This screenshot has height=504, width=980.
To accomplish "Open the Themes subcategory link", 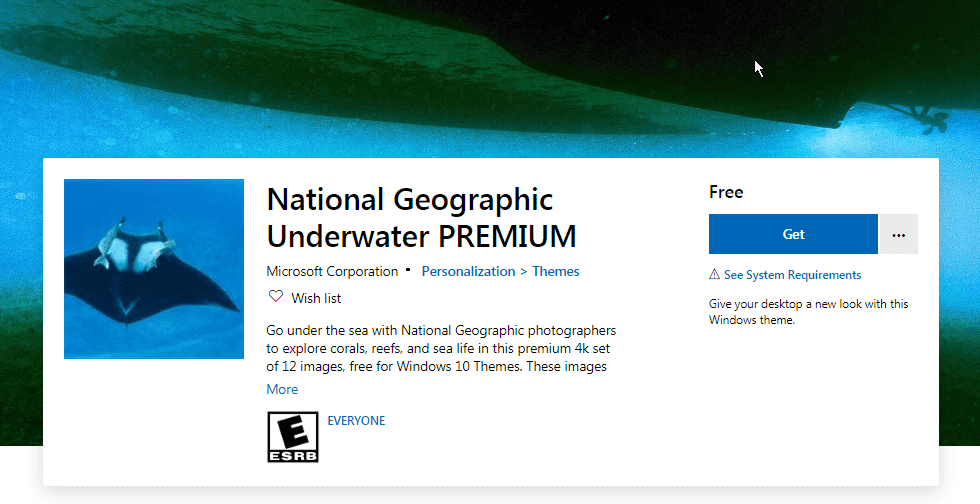I will tap(556, 271).
